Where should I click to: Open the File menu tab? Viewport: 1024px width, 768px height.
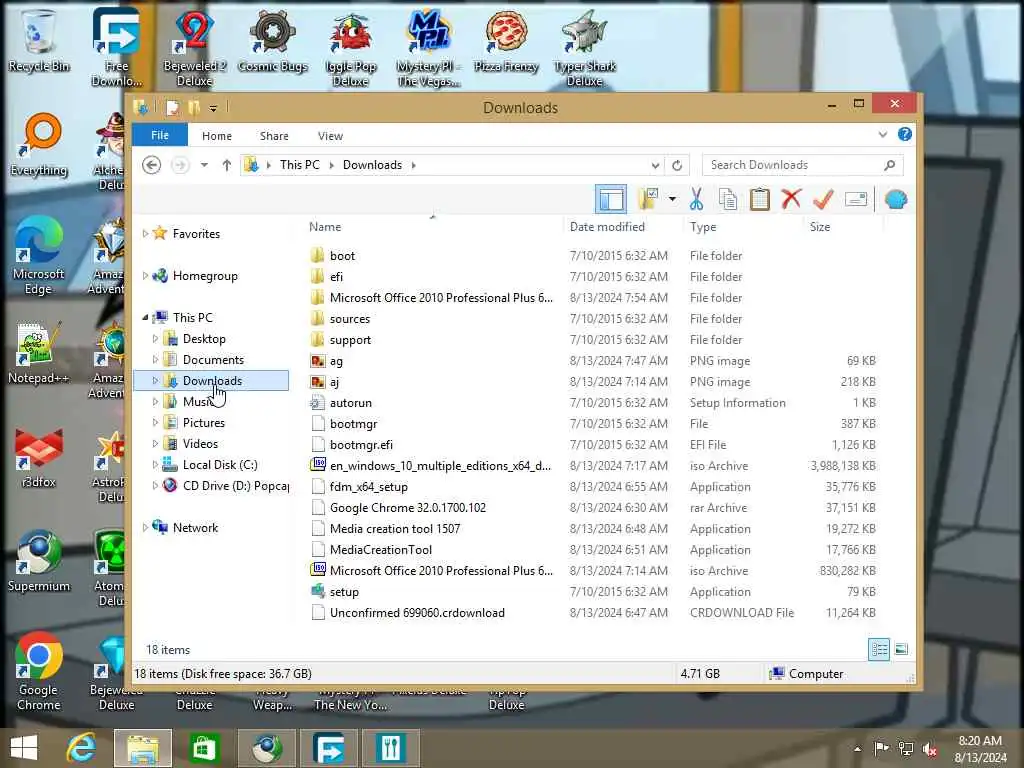tap(160, 135)
